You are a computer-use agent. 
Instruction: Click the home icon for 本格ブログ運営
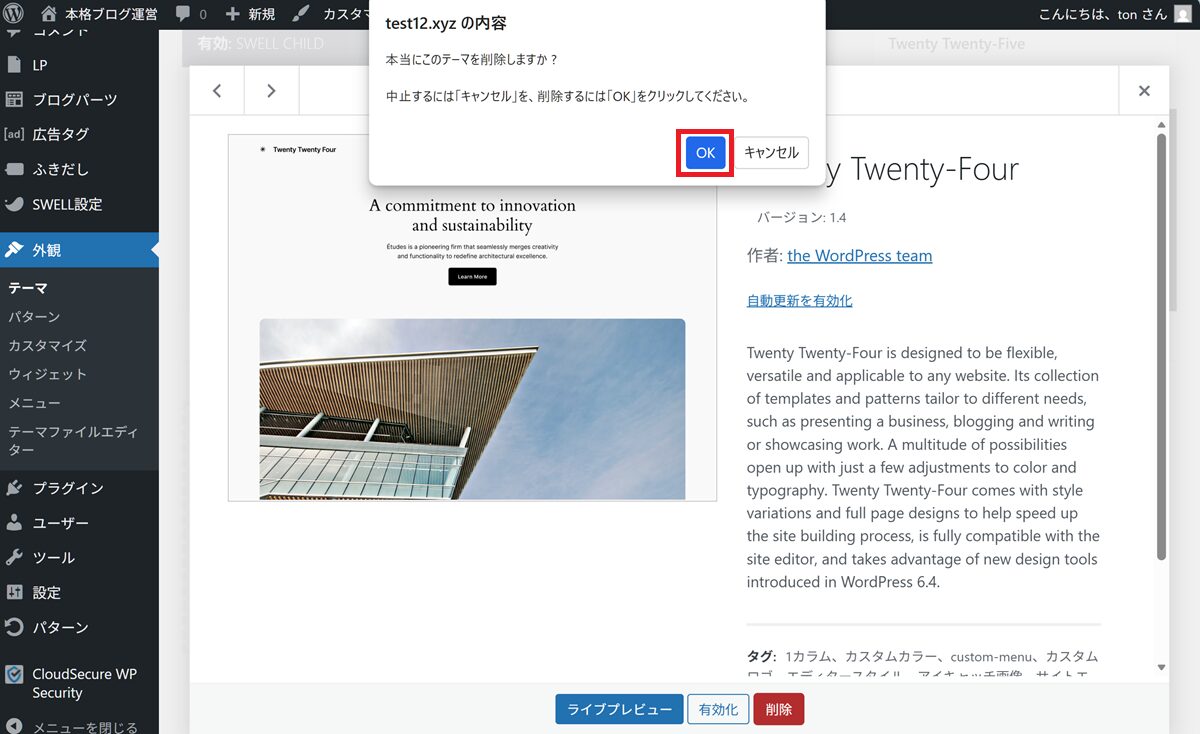tap(49, 14)
